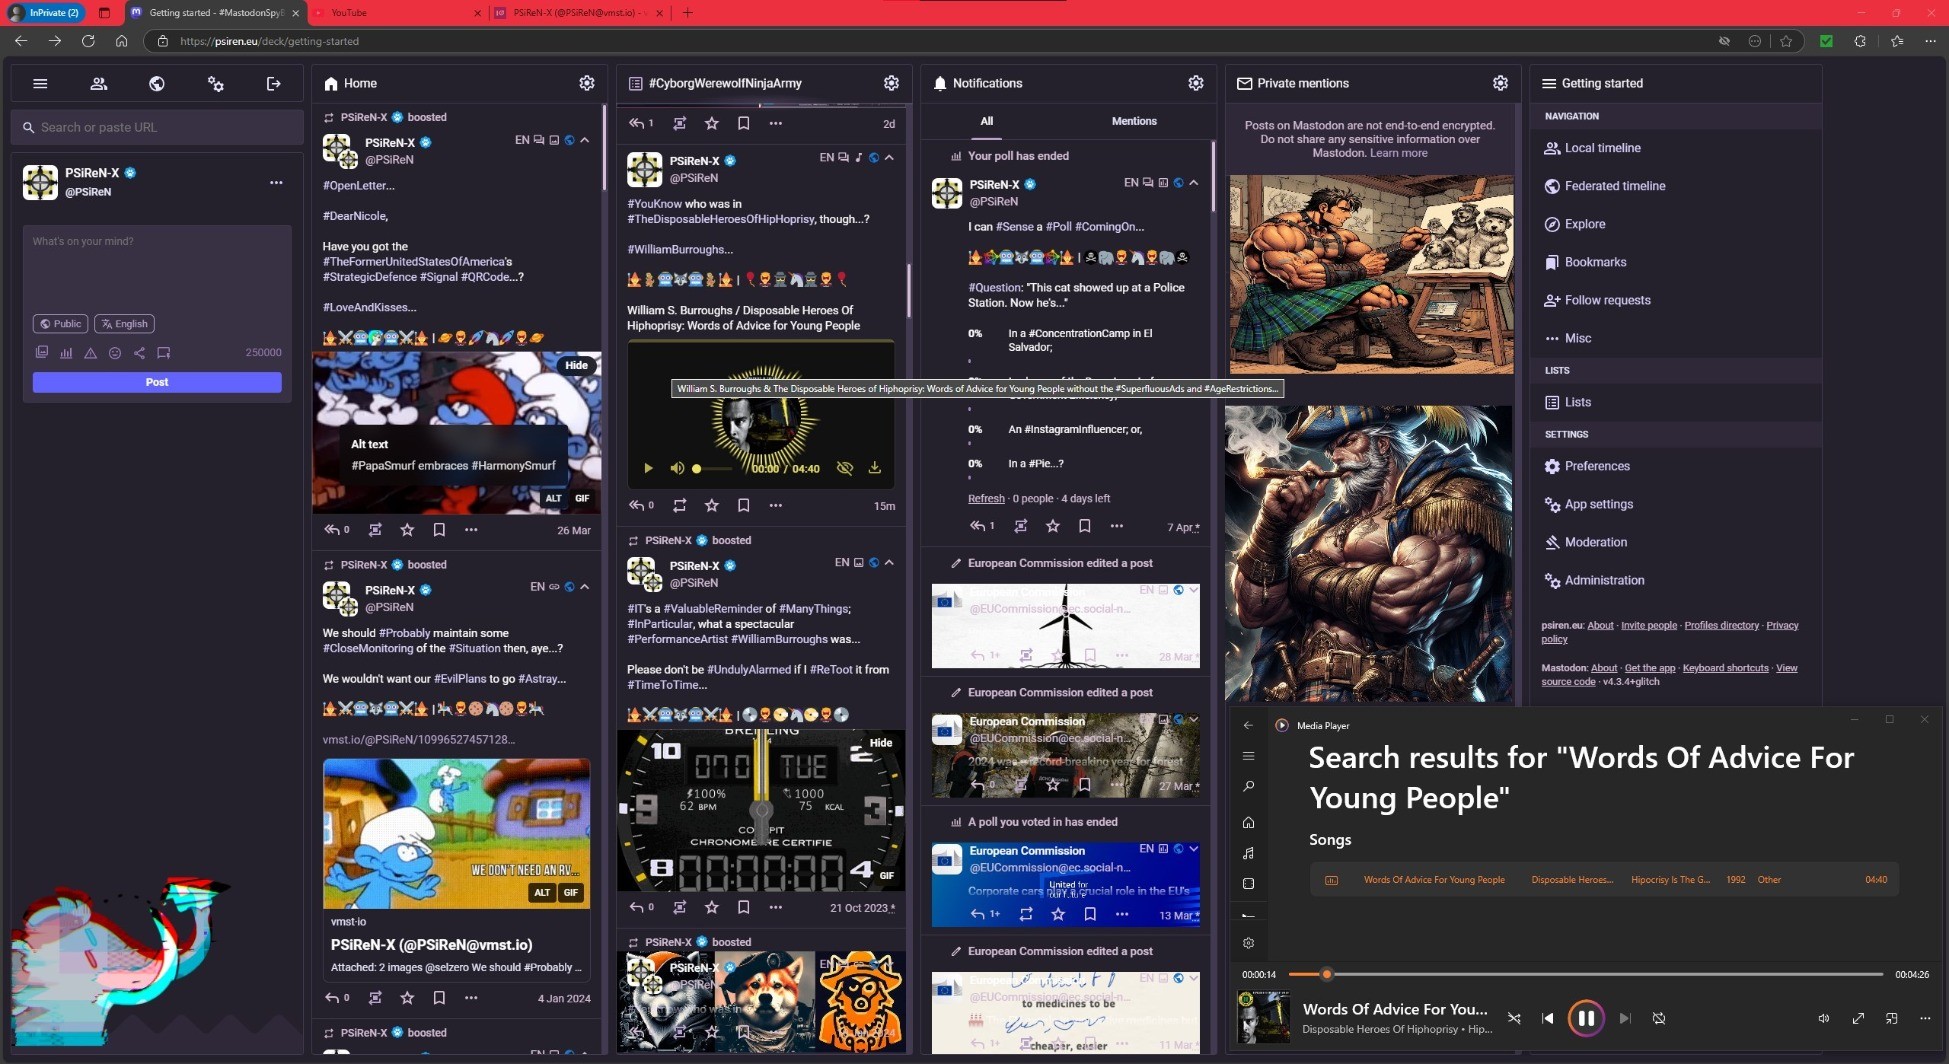This screenshot has width=1949, height=1064.
Task: Add media using the attach images icon
Action: click(x=42, y=352)
